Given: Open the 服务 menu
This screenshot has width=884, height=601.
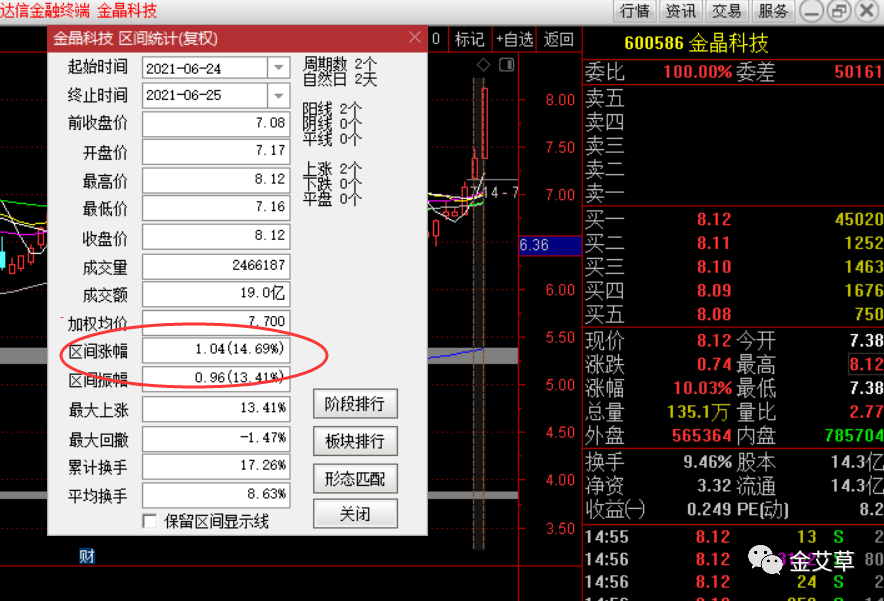Looking at the screenshot, I should point(772,11).
